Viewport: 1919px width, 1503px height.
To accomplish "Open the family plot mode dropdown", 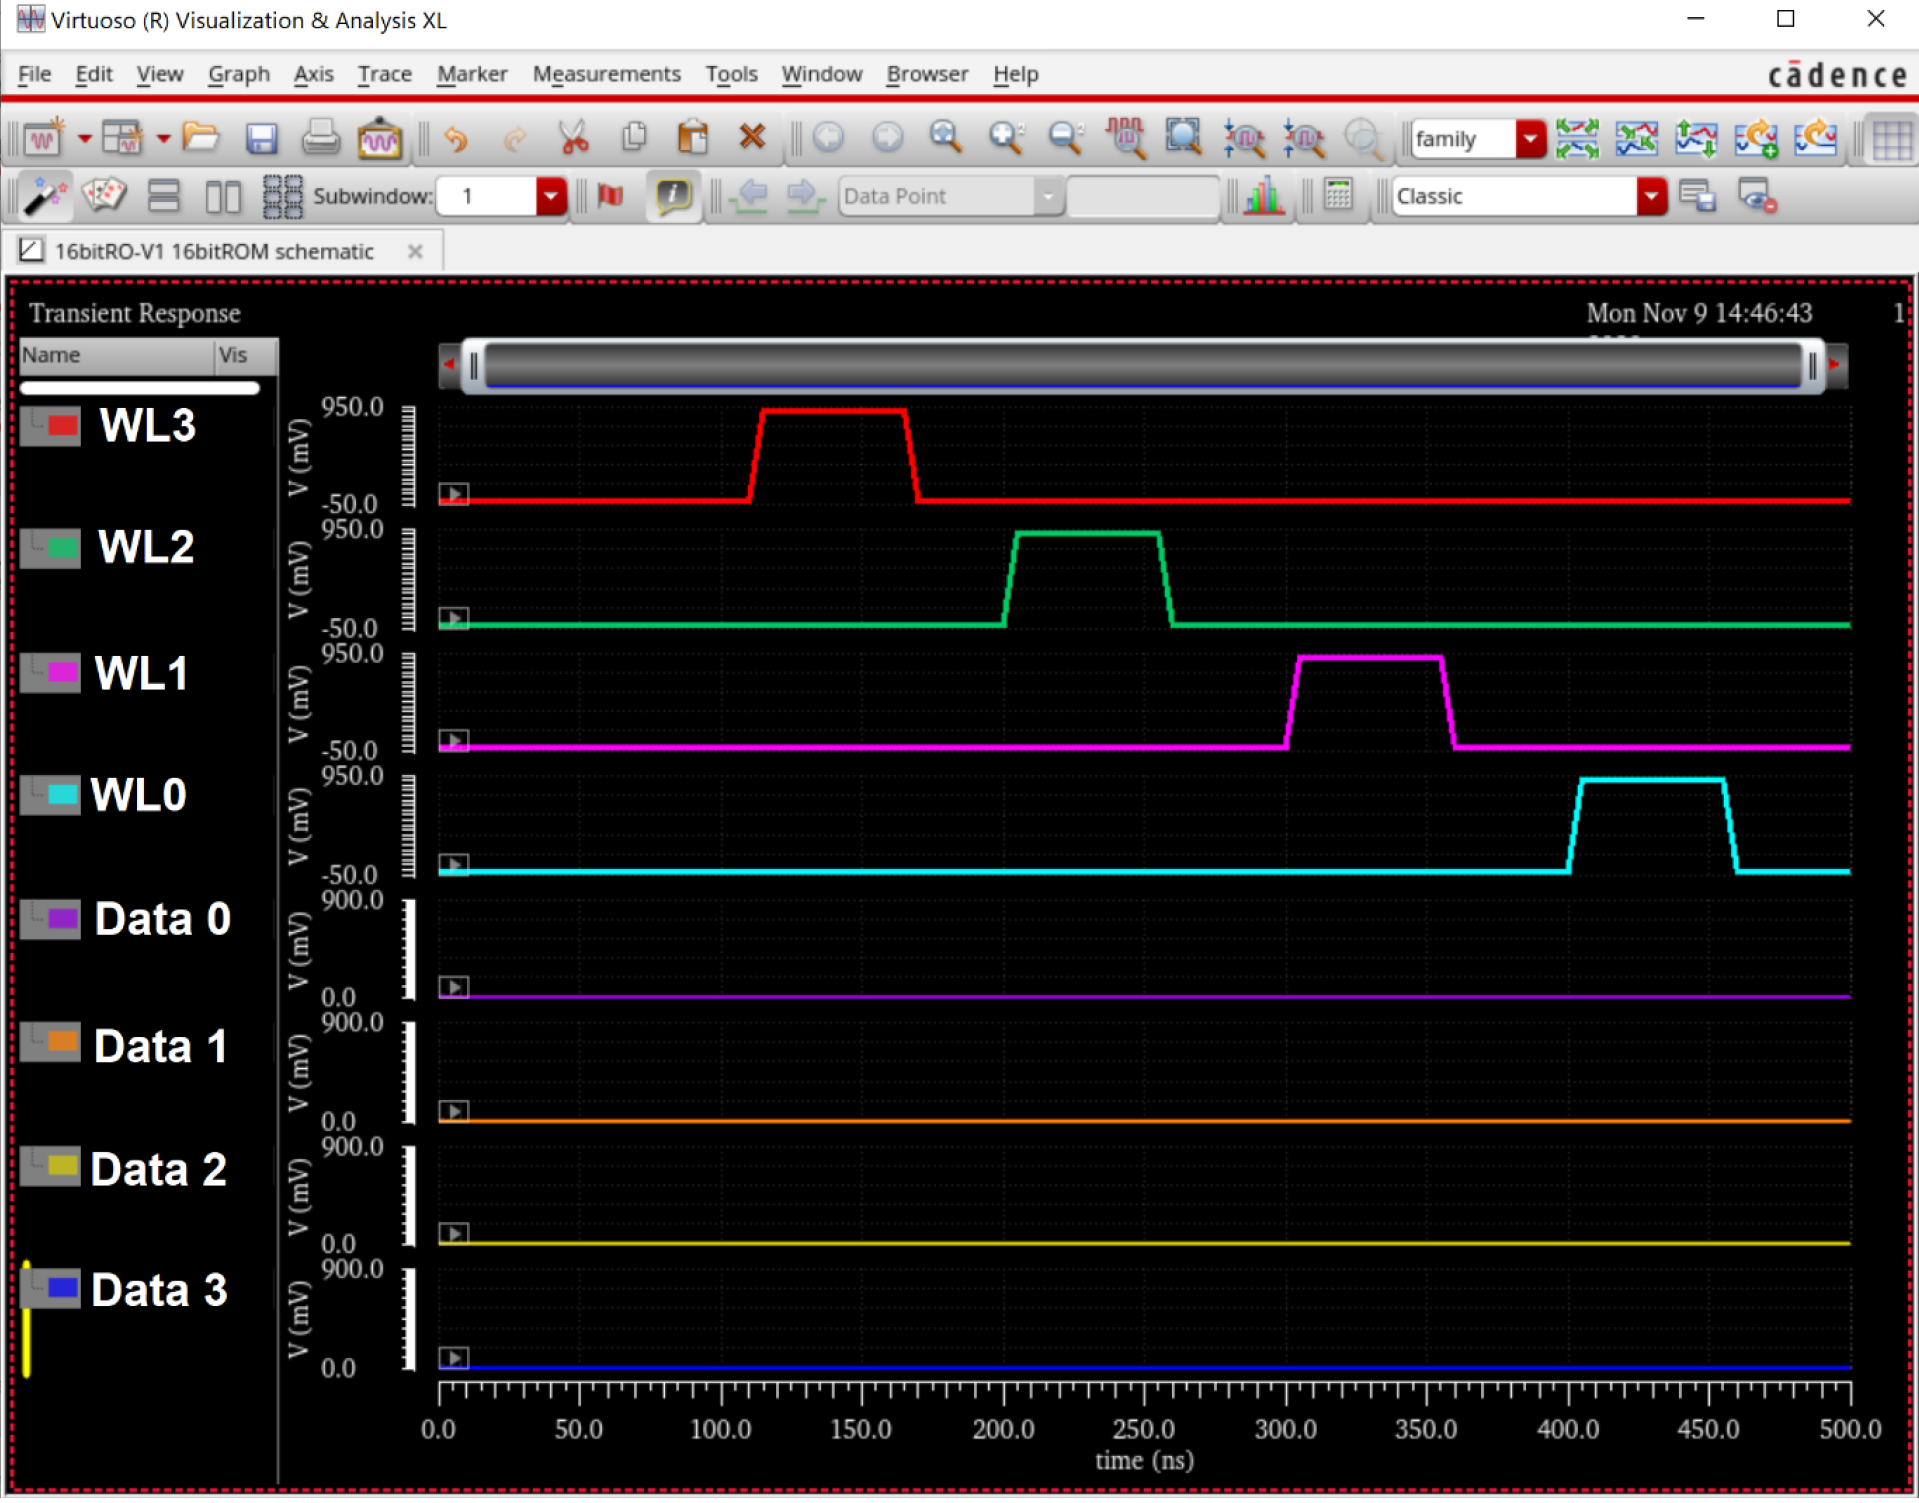I will [1530, 138].
